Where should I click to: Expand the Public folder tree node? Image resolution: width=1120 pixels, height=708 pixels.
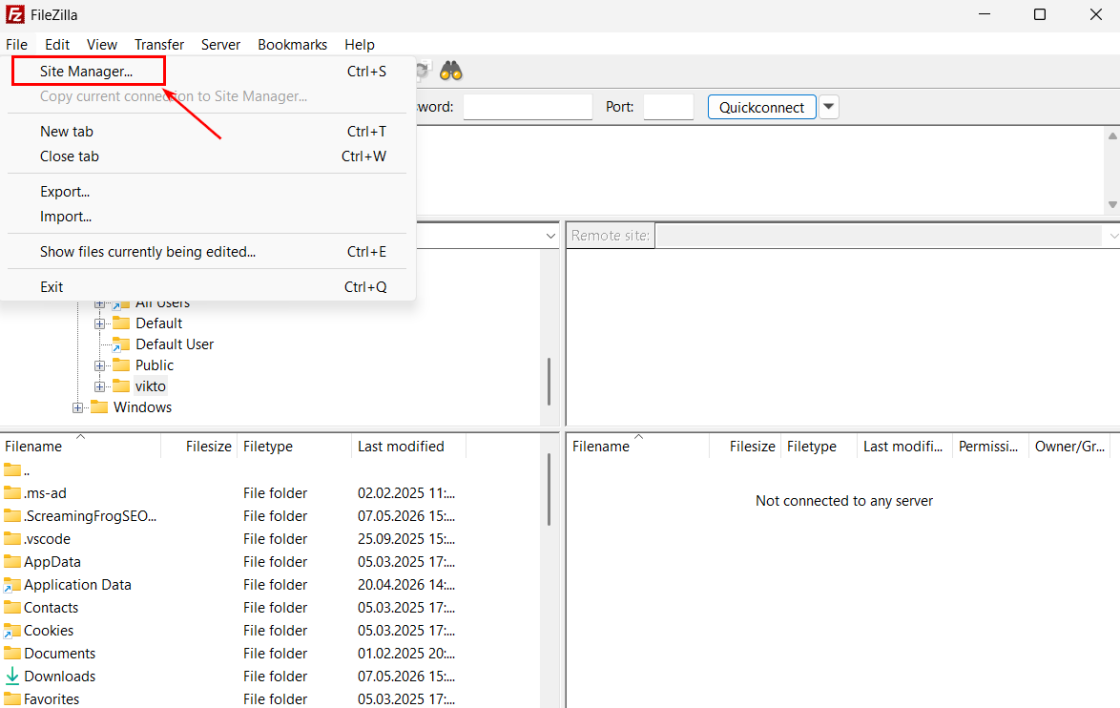(x=99, y=366)
